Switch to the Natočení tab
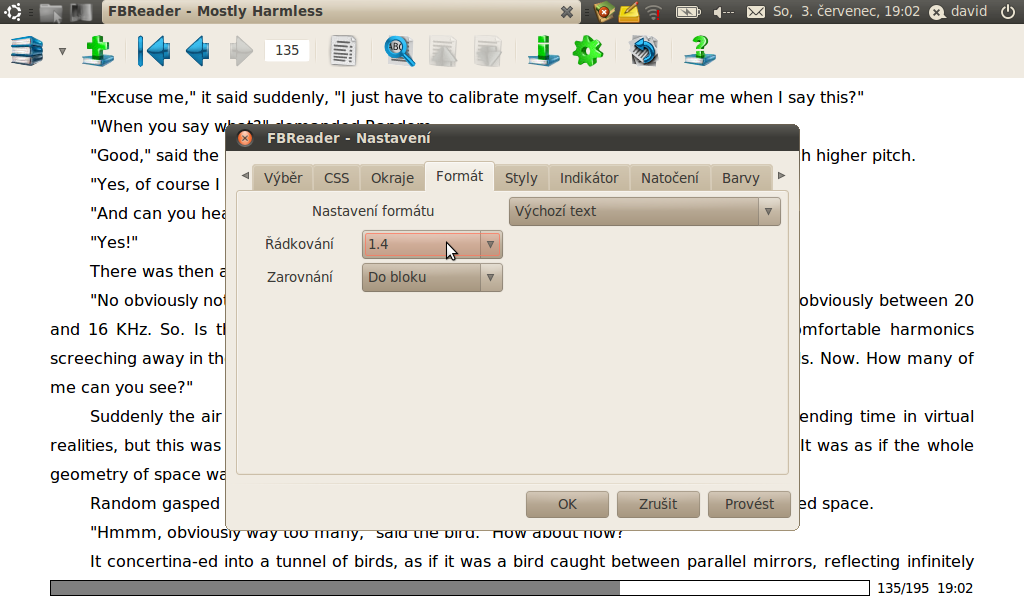Screen dimensions: 1024x600 click(x=670, y=178)
